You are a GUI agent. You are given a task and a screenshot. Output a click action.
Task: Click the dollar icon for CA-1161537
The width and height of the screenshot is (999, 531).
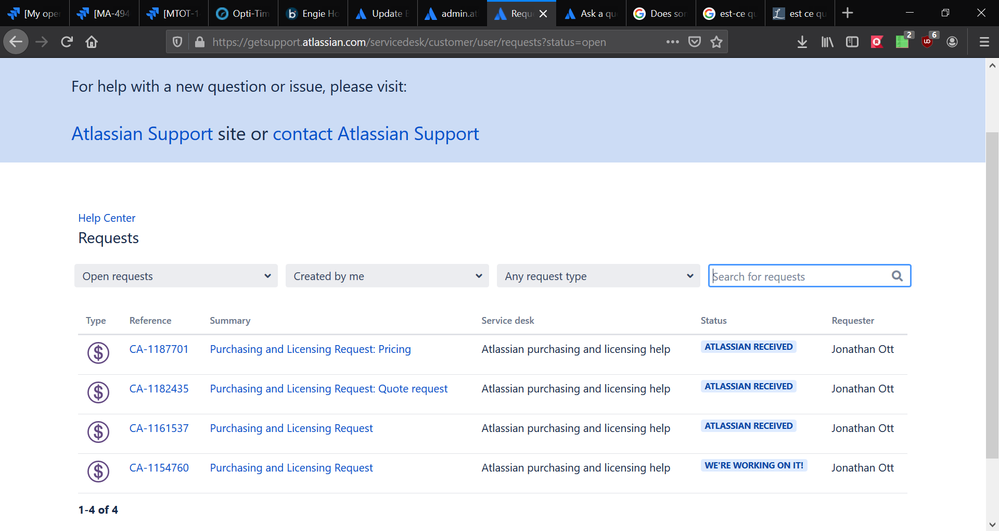pos(98,432)
